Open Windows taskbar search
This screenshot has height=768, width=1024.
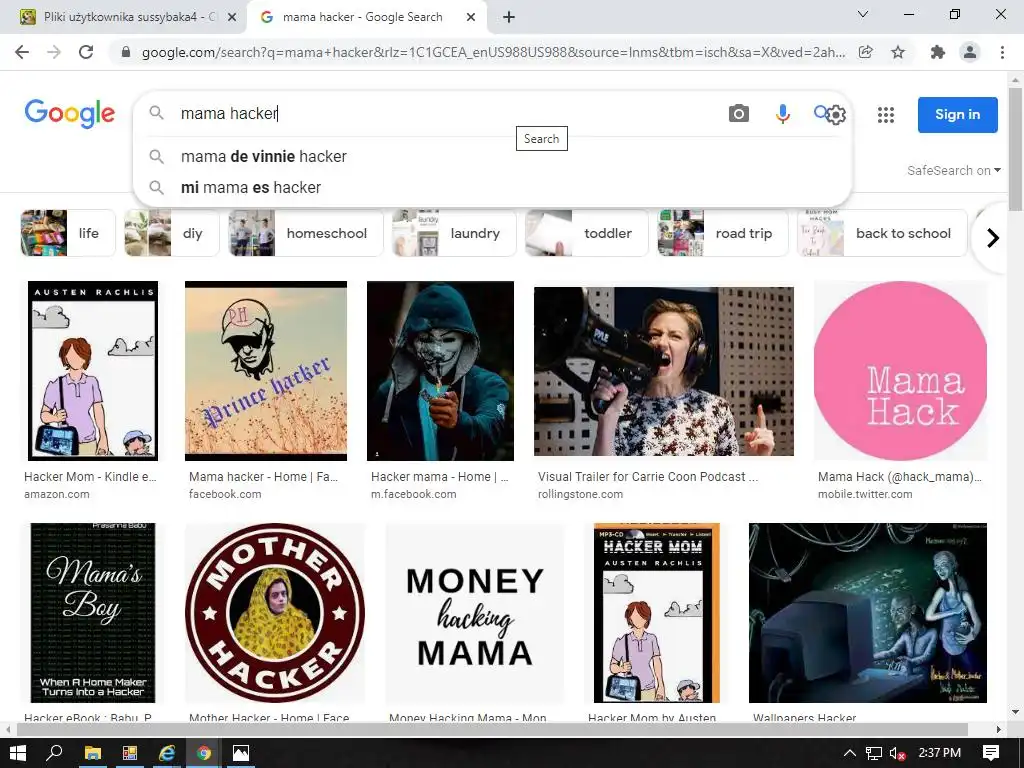tap(55, 753)
